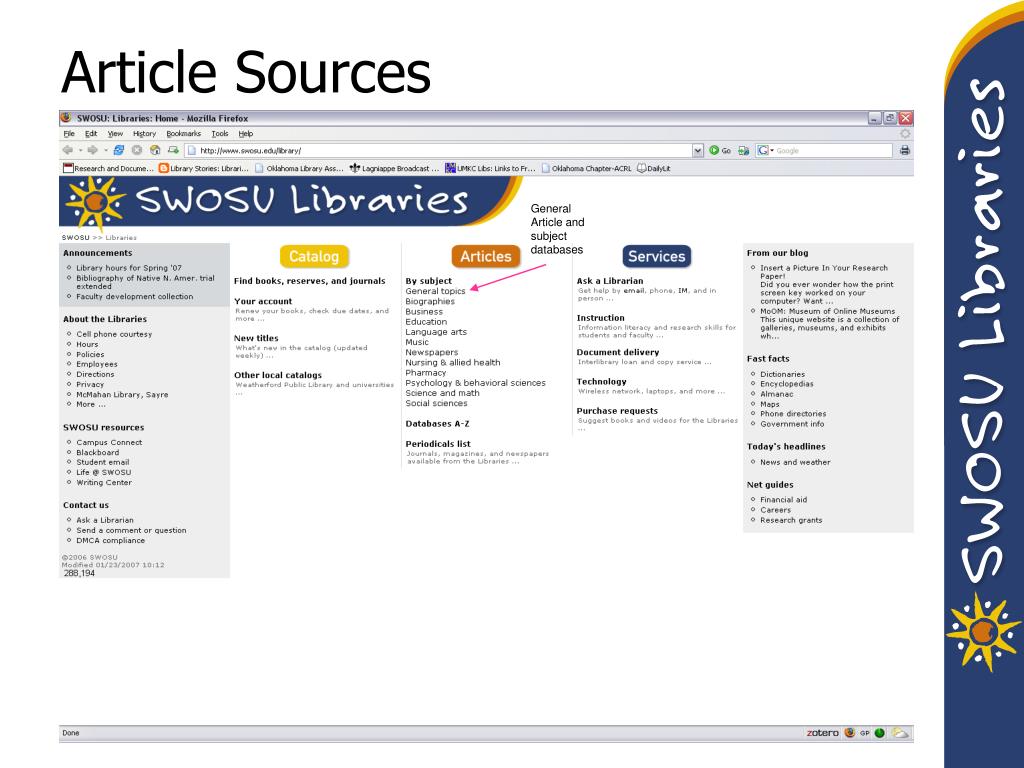
Task: Open the Help menu
Action: point(246,133)
